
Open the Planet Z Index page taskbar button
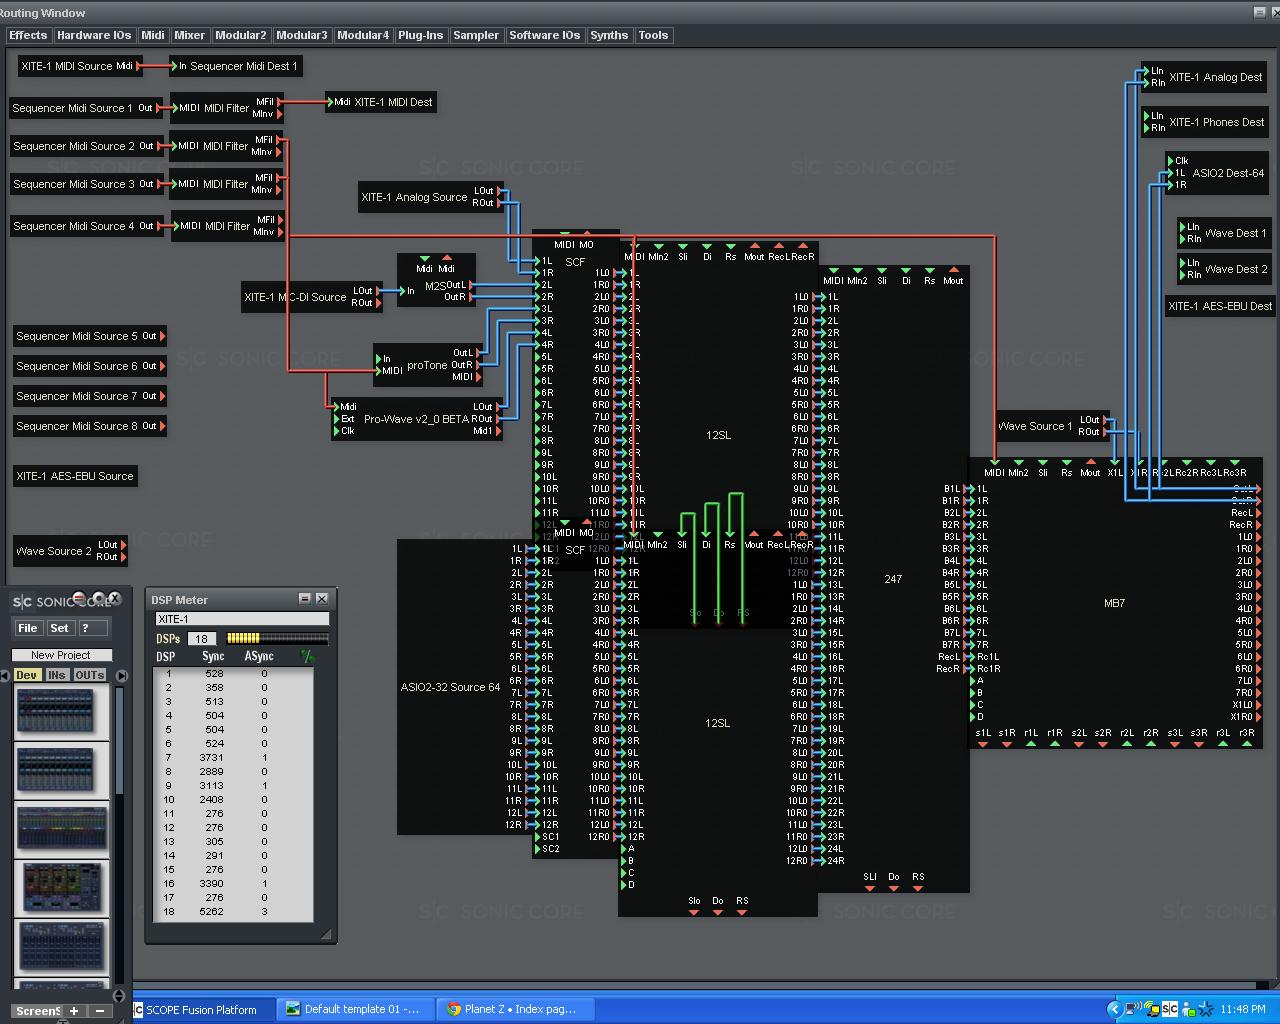517,1009
